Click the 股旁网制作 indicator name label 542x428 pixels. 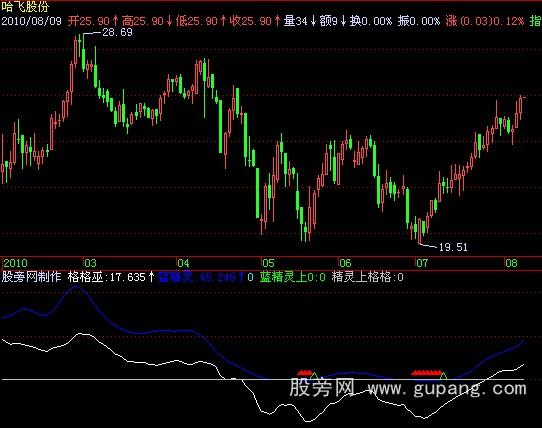tap(31, 277)
